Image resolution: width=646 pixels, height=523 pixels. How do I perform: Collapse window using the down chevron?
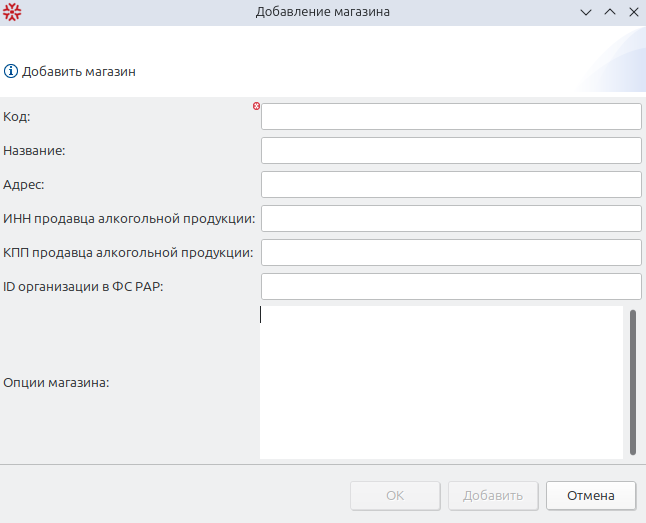tap(586, 12)
